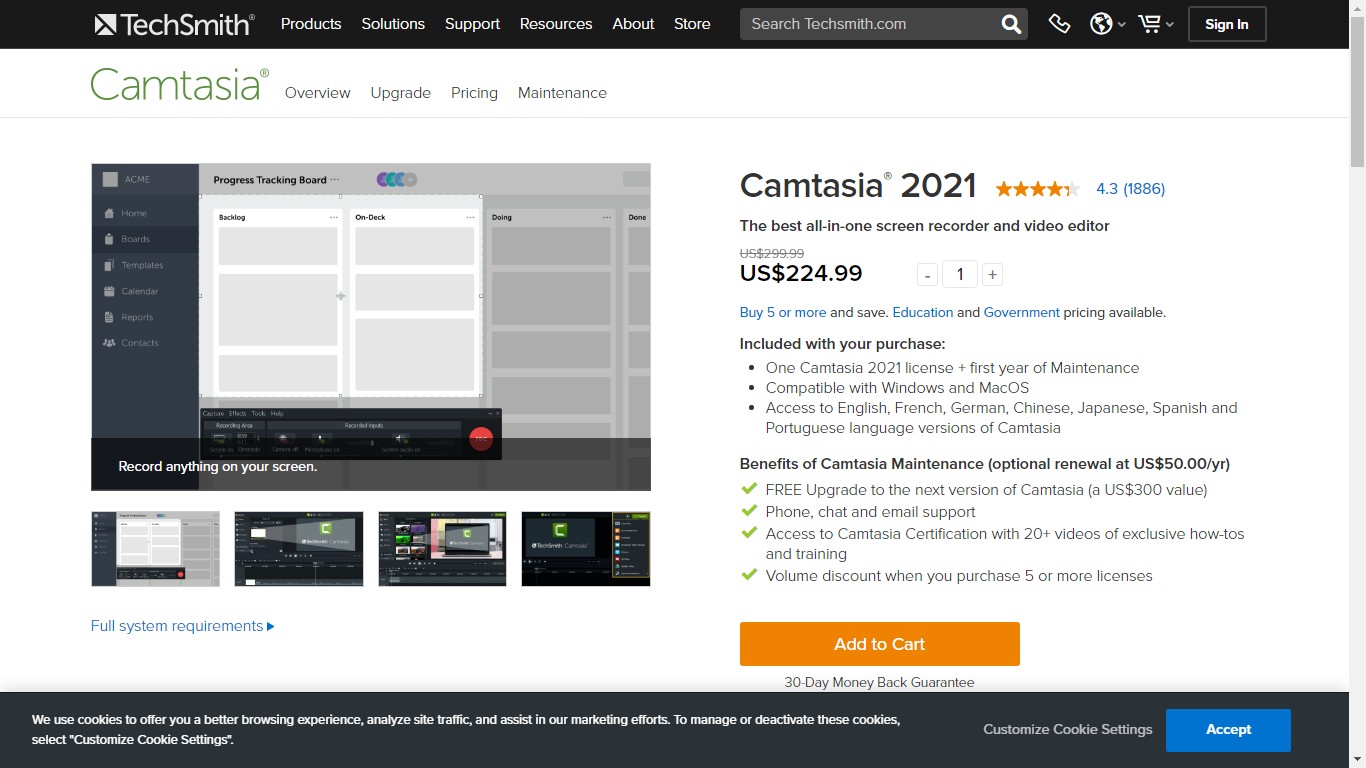Click the TechSmith logo
This screenshot has height=768, width=1366.
175,24
